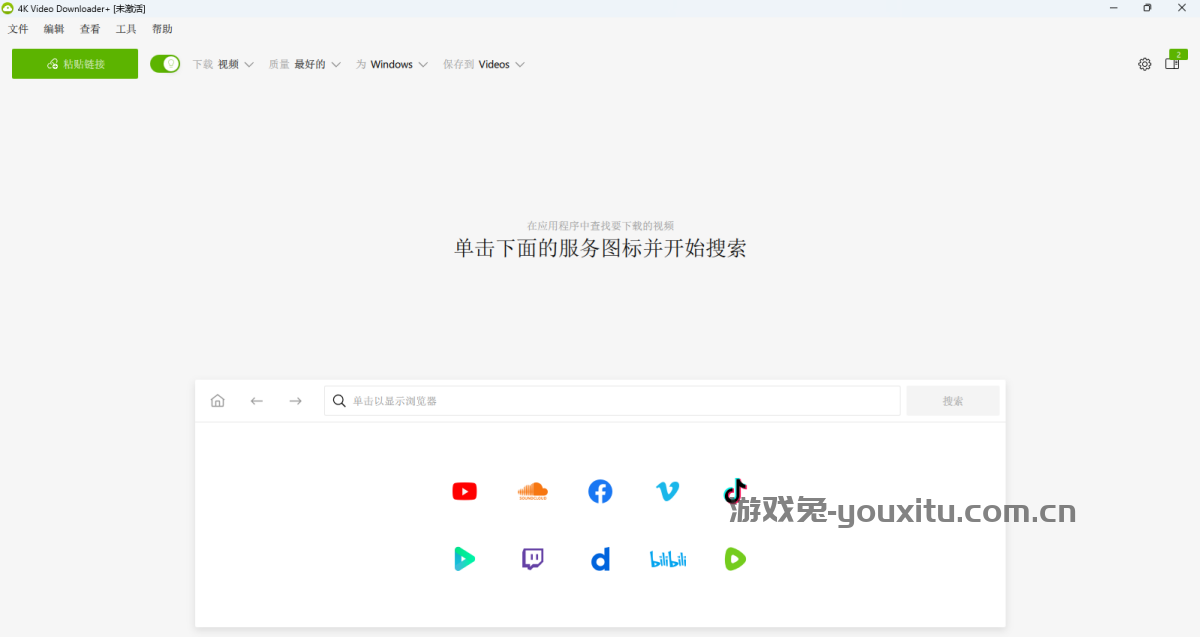Click the green 粘贴链接 button
The height and width of the screenshot is (637, 1200).
pos(75,64)
